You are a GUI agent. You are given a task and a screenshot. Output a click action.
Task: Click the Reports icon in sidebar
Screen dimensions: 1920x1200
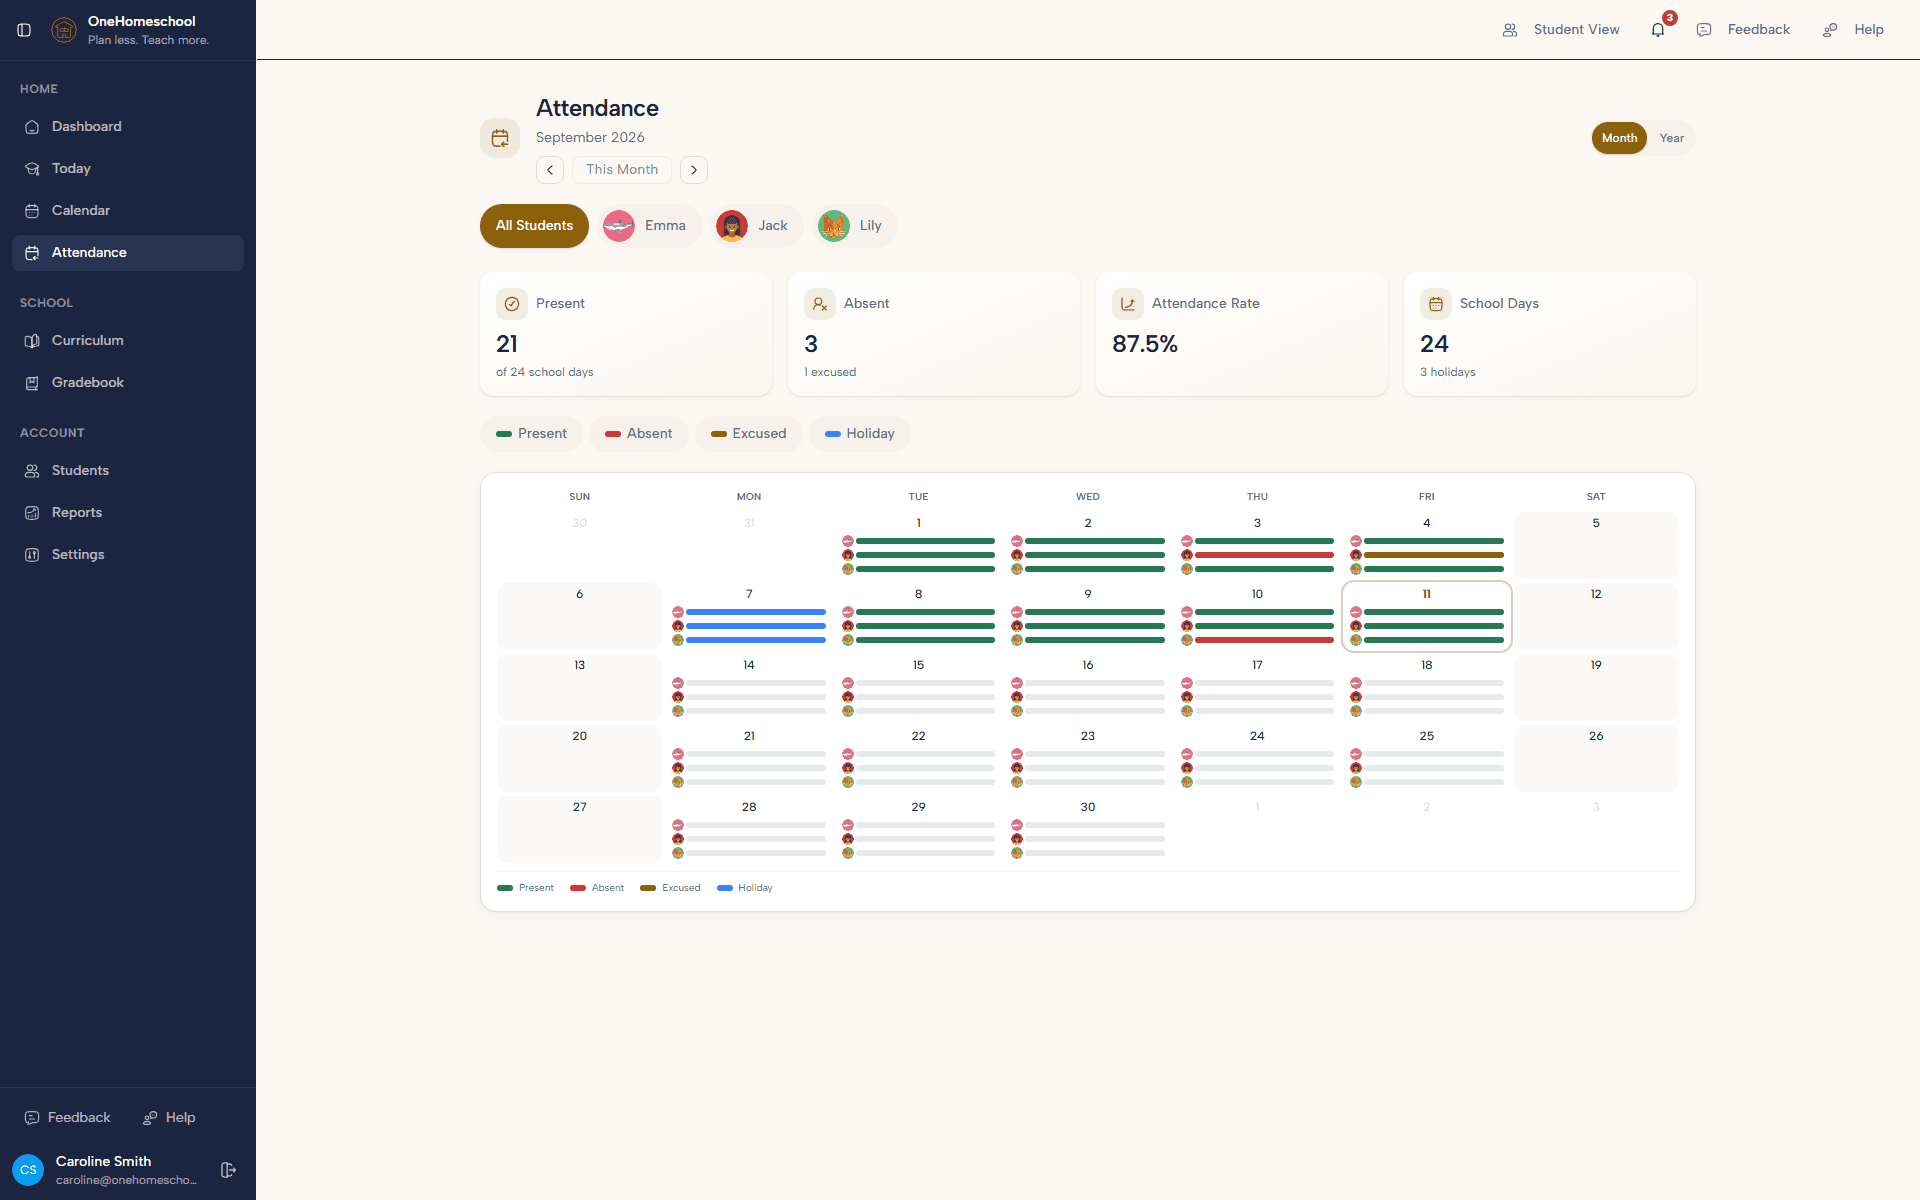(x=32, y=513)
